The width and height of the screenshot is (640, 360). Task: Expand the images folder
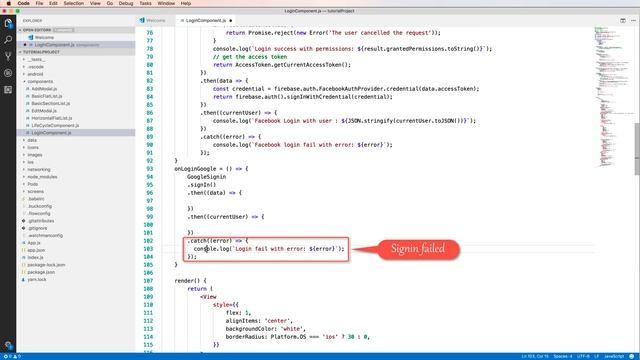point(24,155)
